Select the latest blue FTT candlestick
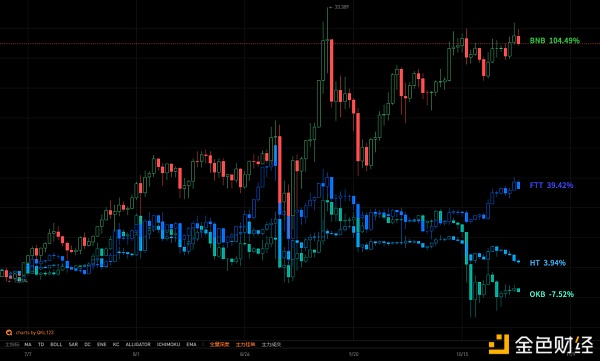Image resolution: width=600 pixels, height=361 pixels. point(518,185)
